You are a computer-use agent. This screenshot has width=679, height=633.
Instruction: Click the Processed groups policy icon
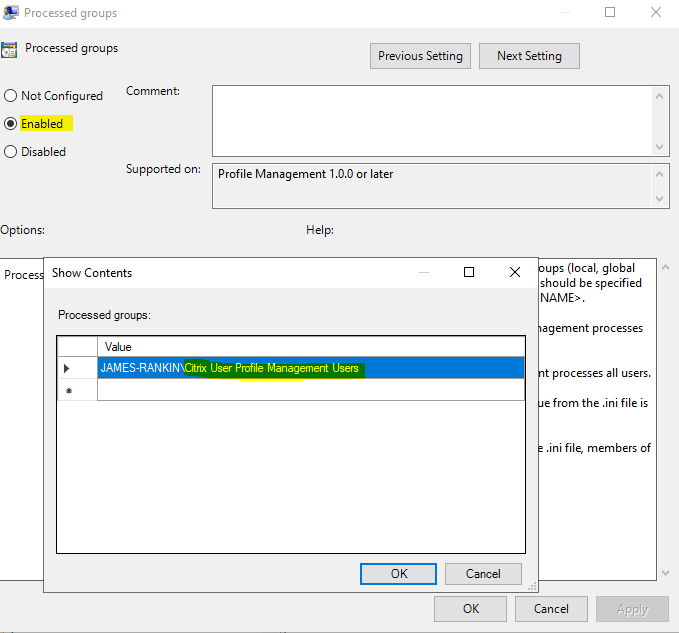click(x=9, y=50)
